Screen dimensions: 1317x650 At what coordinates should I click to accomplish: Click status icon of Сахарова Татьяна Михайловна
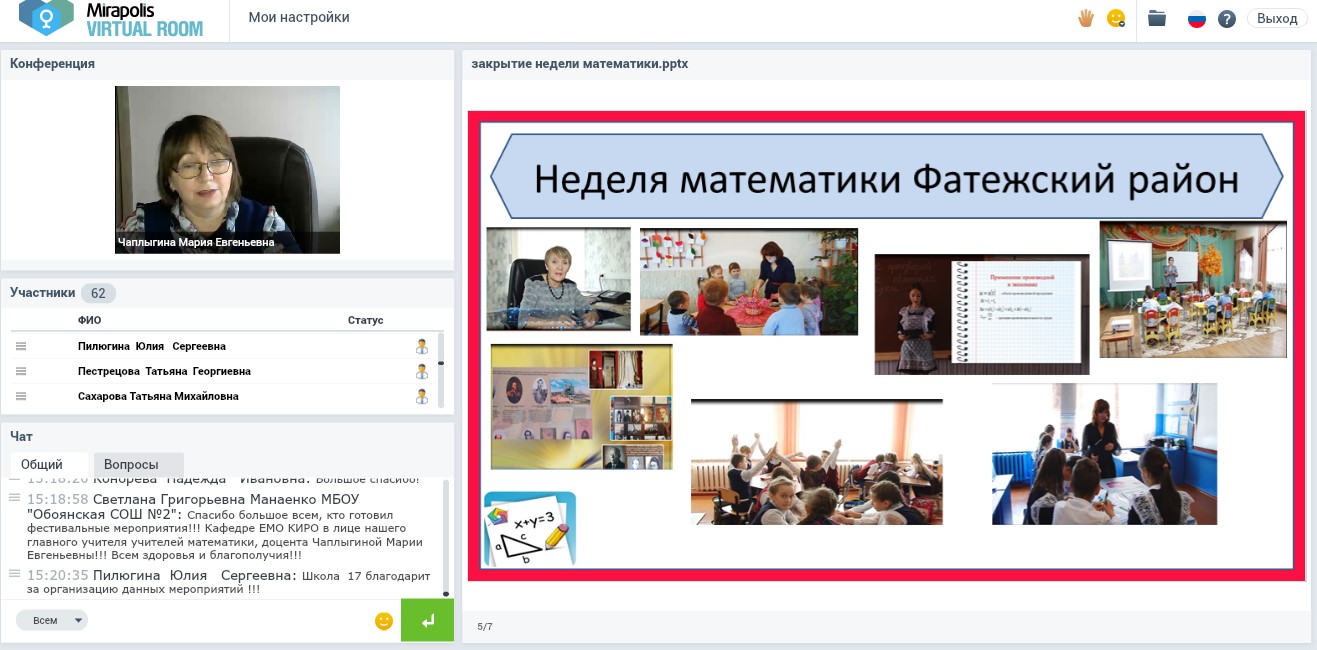422,396
